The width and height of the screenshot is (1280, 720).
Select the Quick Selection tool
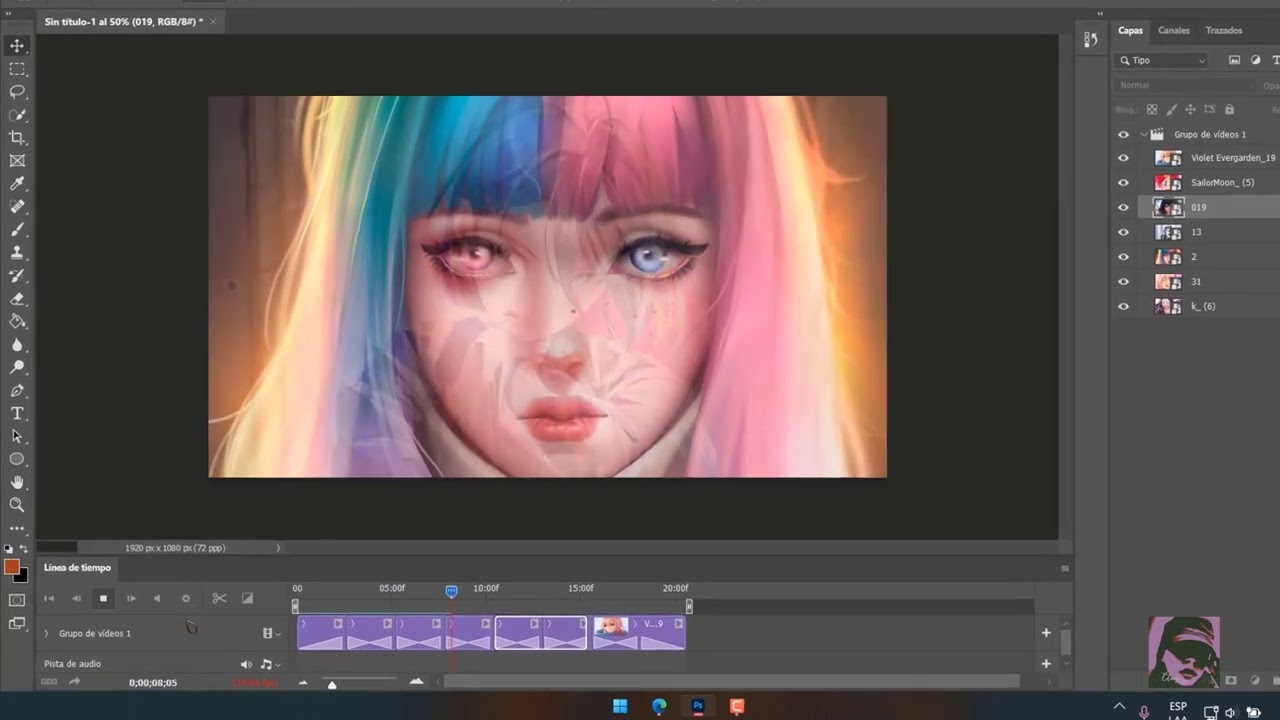point(17,115)
